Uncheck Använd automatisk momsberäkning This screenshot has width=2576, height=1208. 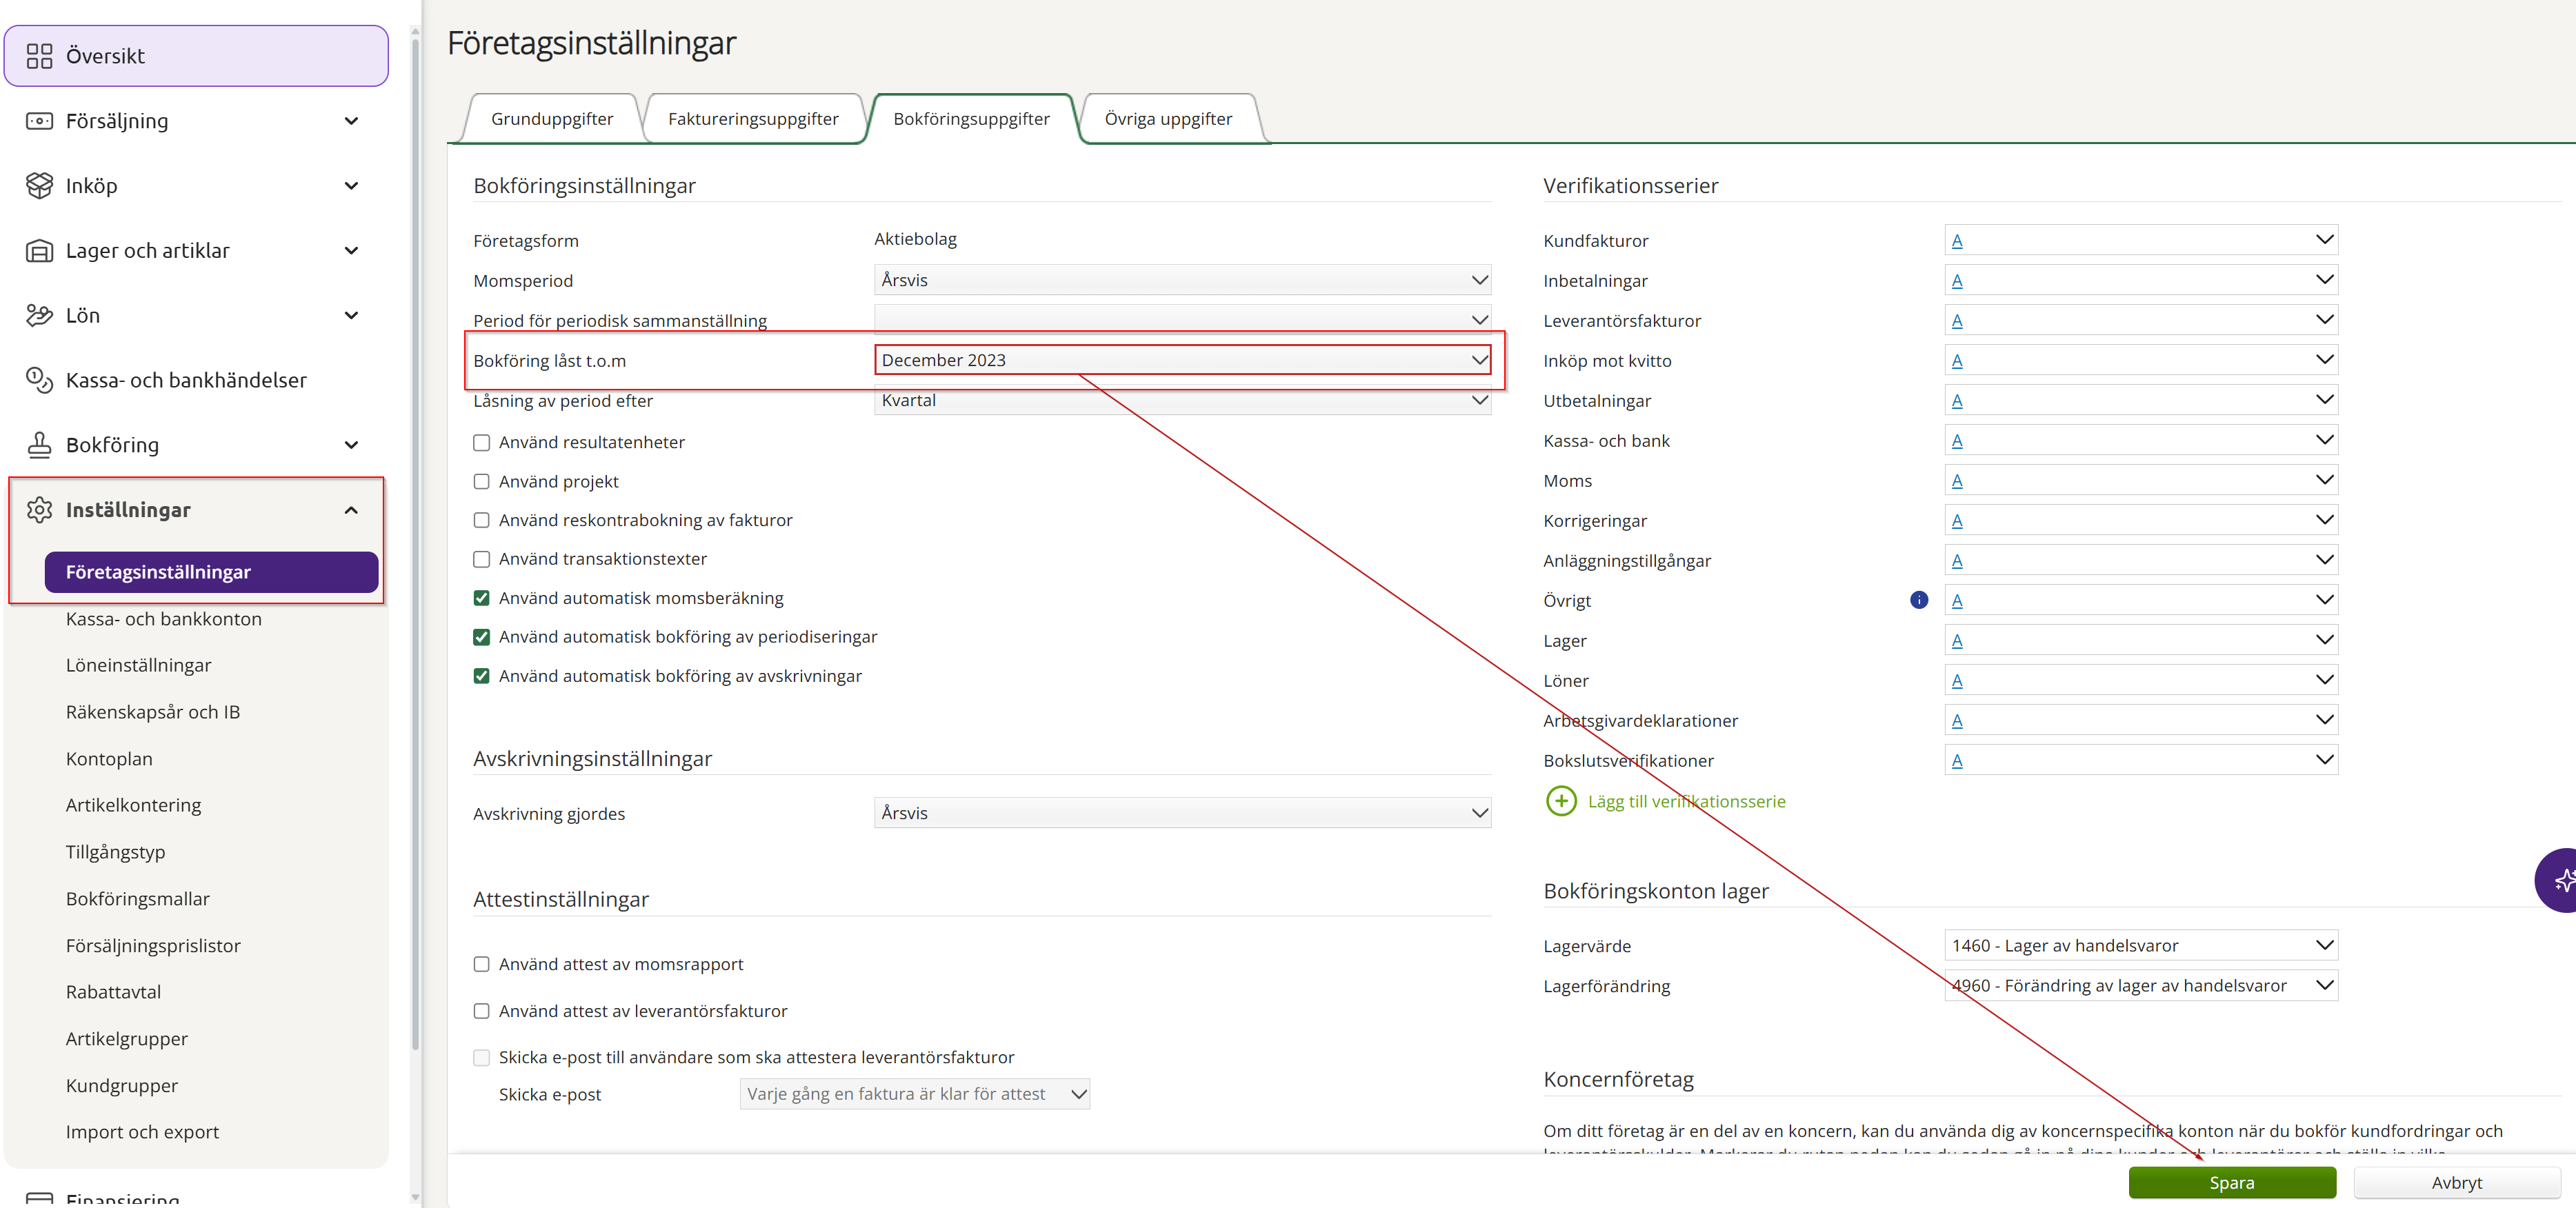coord(481,598)
